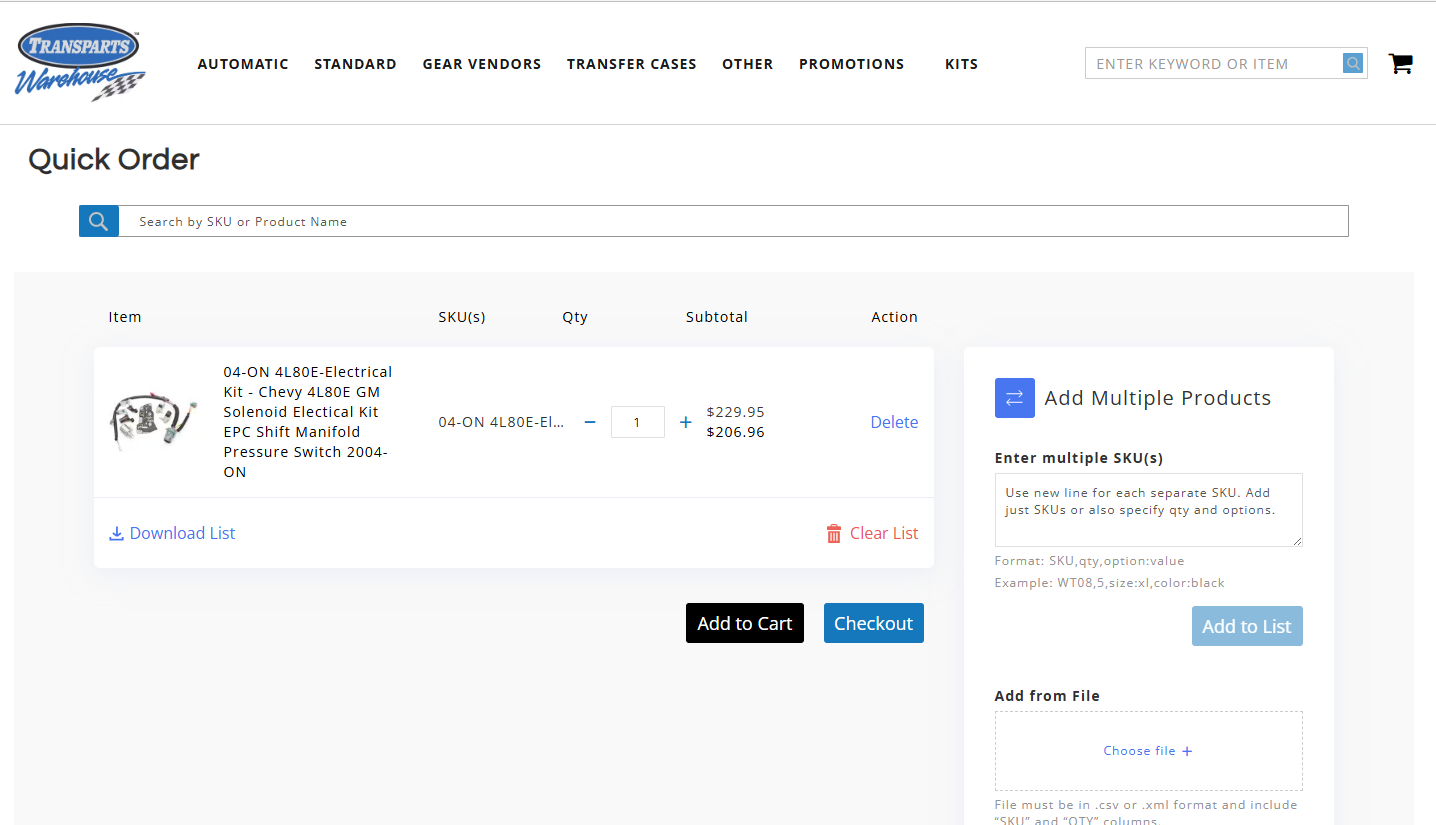Open the Kits menu

(961, 64)
